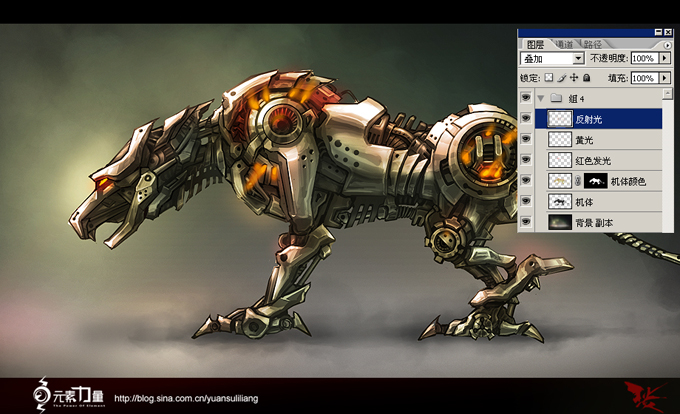Click lock transparent pixels icon

pos(549,78)
